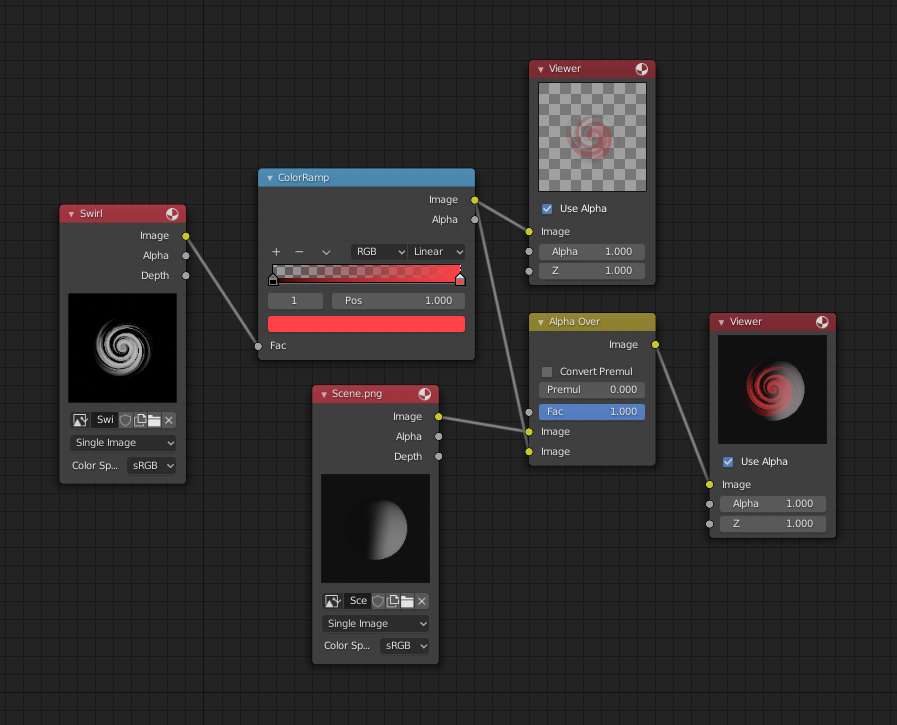Click the Alpha Over Image output socket

point(656,344)
